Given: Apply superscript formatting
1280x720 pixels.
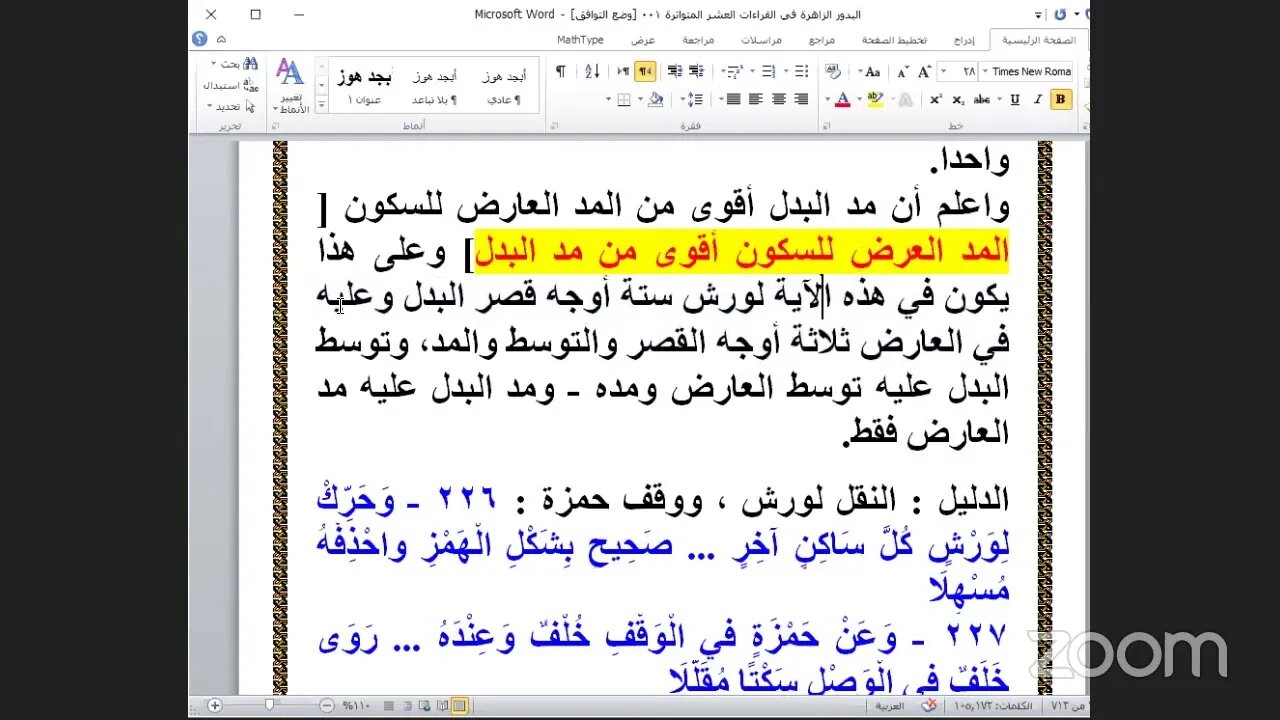Looking at the screenshot, I should pos(935,99).
